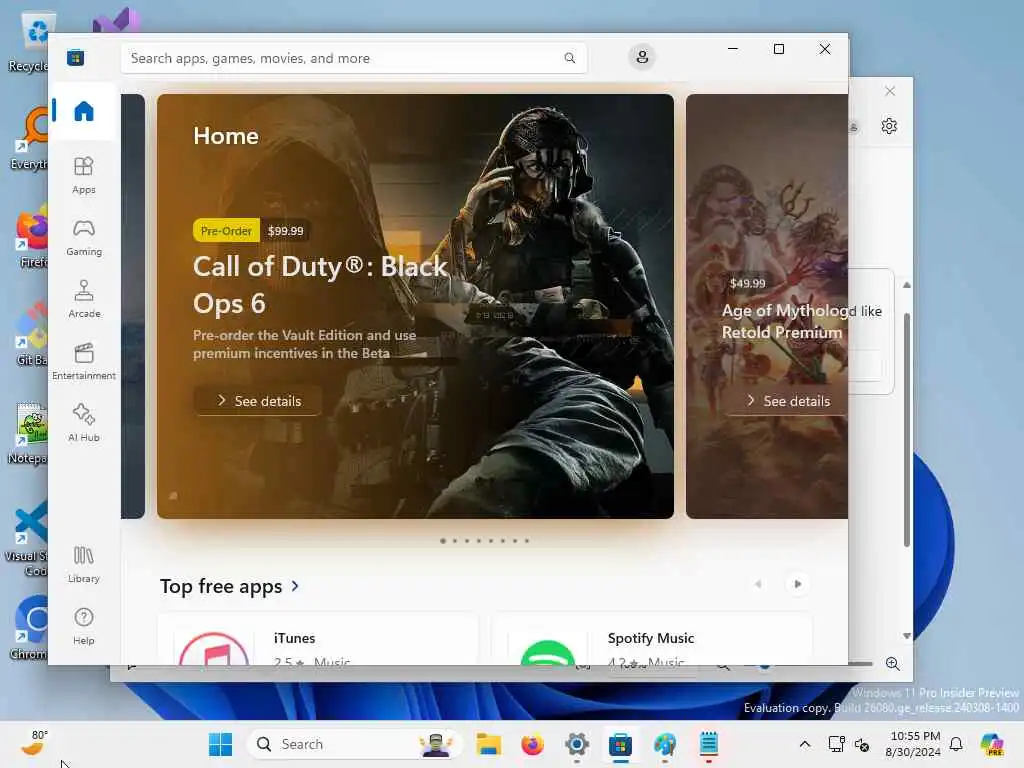Click the network display icon in the tray
This screenshot has width=1024, height=768.
(837, 744)
